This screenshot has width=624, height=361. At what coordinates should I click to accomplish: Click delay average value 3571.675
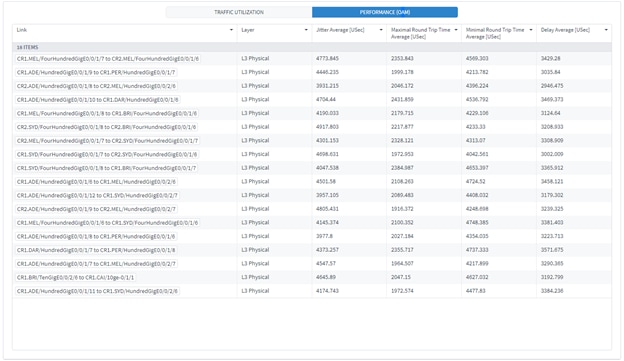click(x=552, y=250)
